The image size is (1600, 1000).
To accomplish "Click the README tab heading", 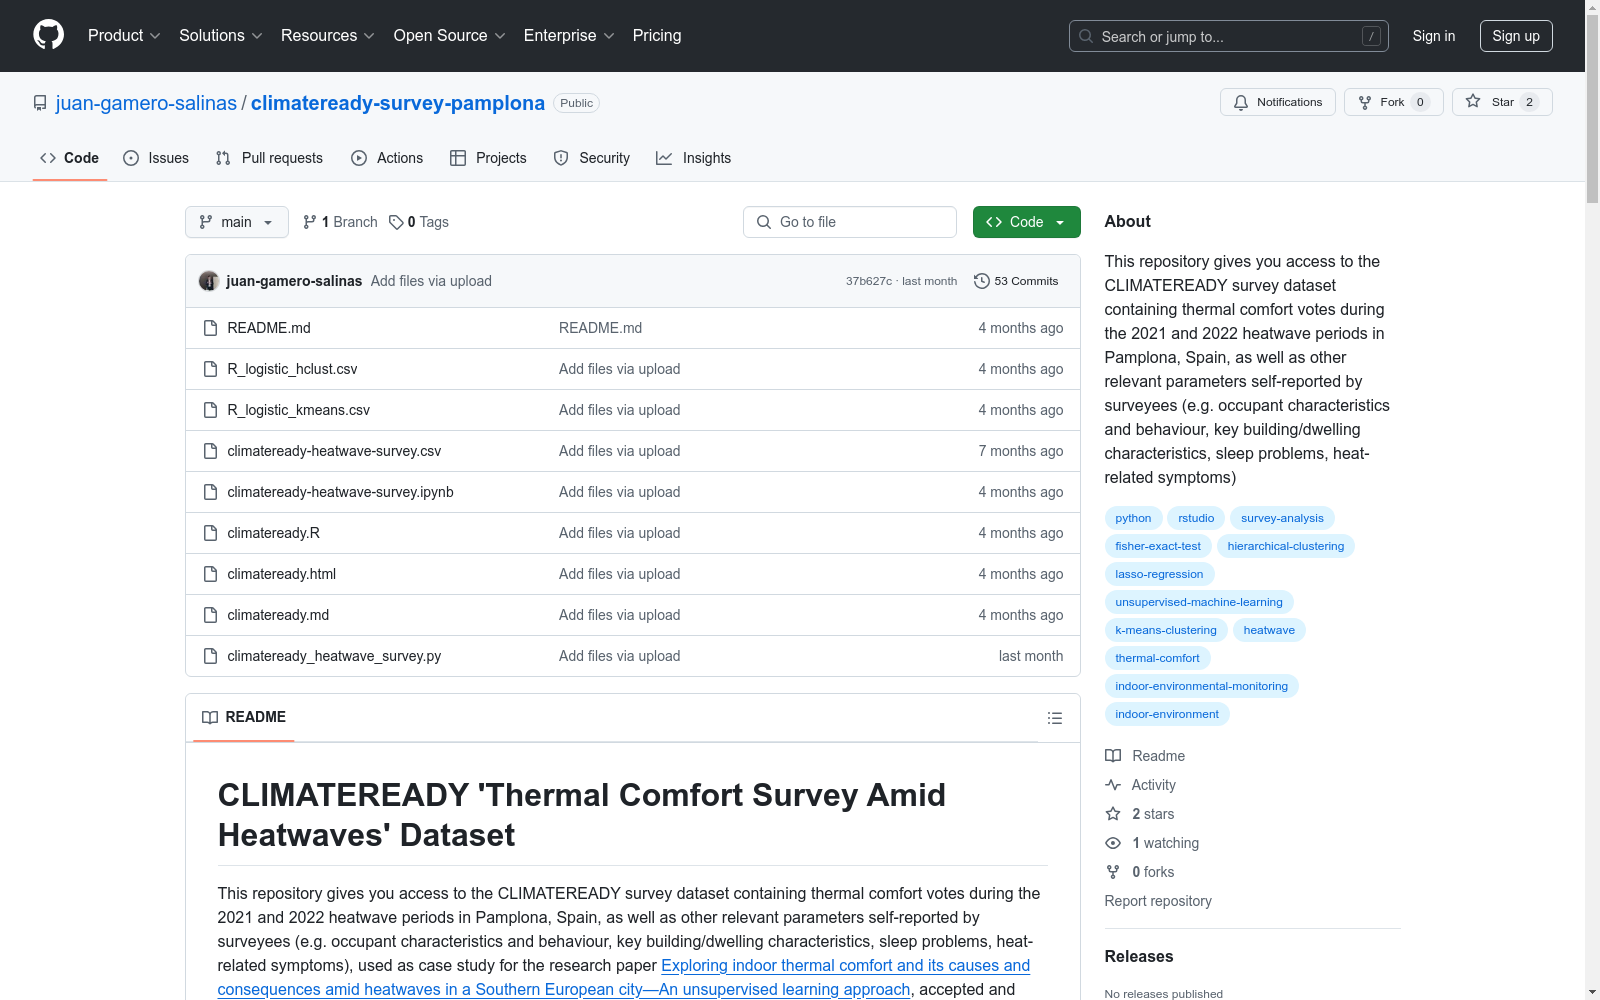I will (x=244, y=717).
